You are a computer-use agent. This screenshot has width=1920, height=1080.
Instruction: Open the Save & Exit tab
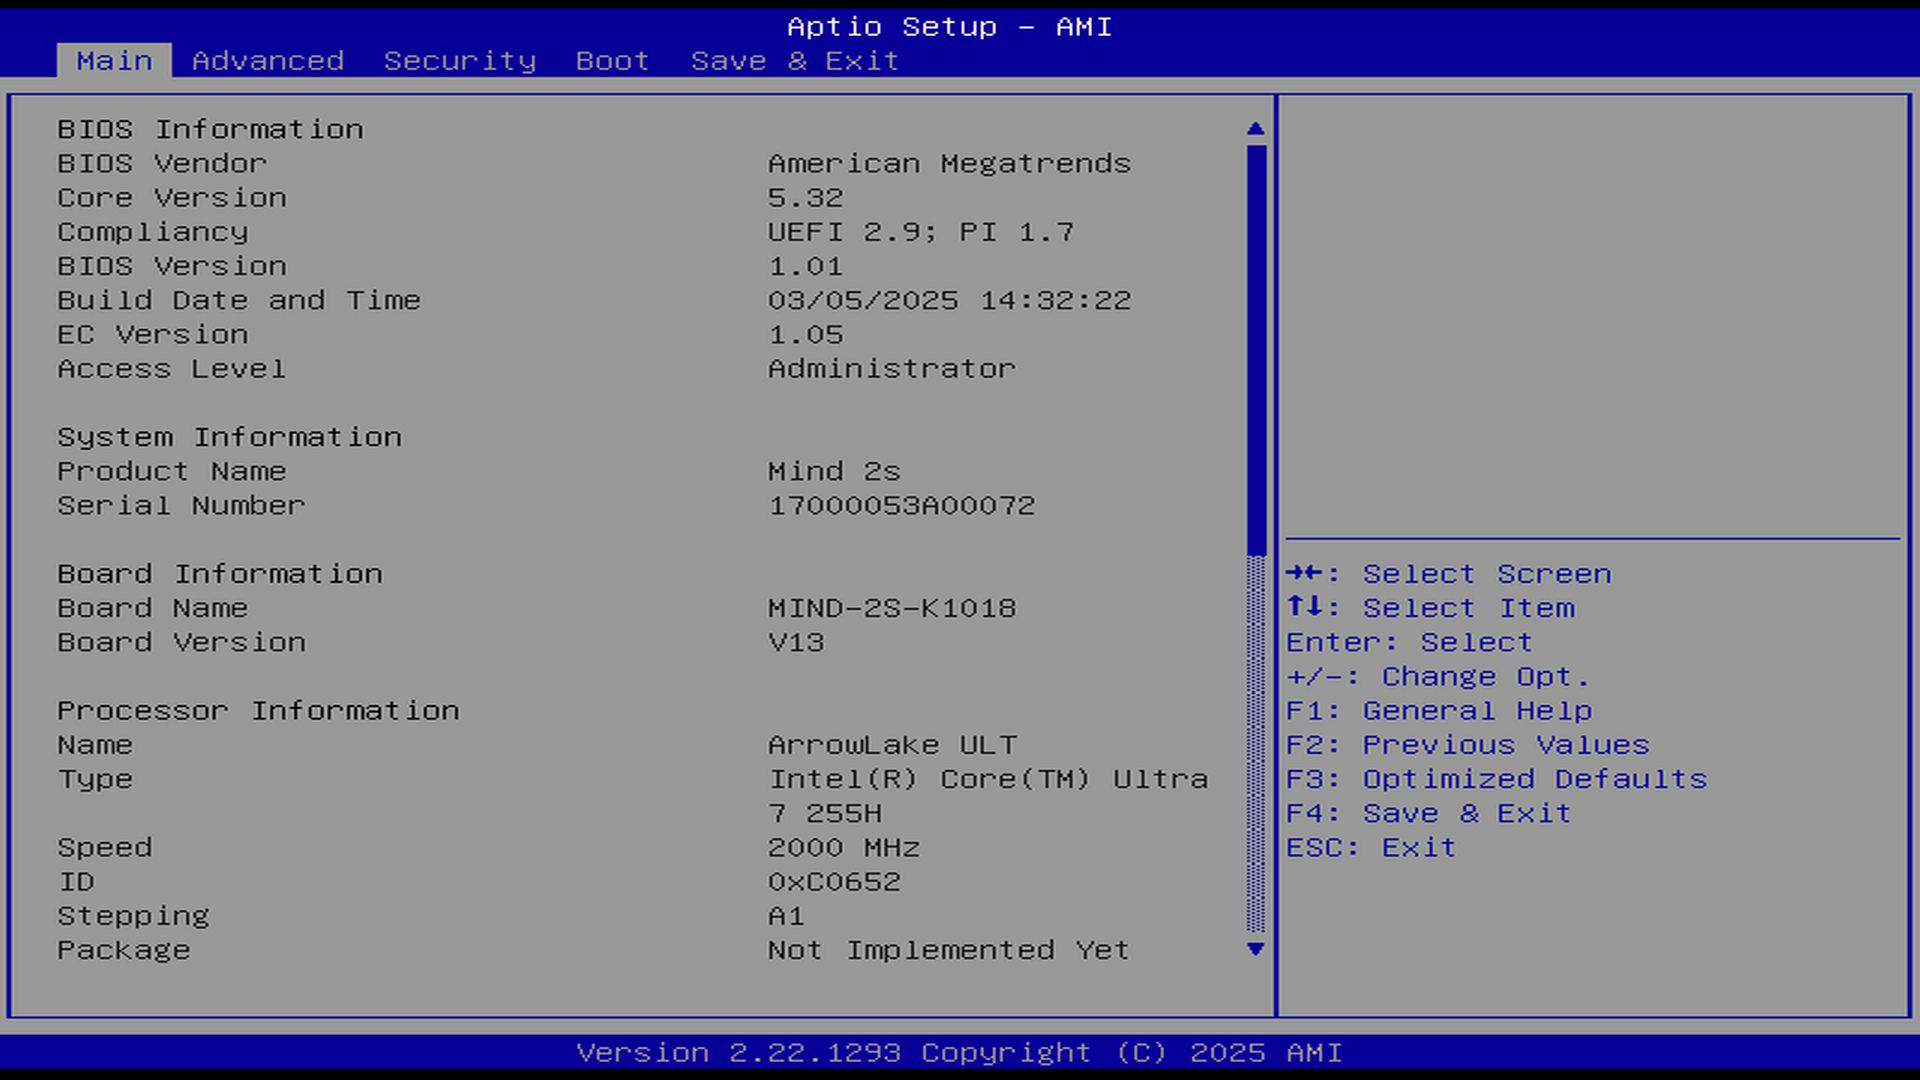point(795,61)
